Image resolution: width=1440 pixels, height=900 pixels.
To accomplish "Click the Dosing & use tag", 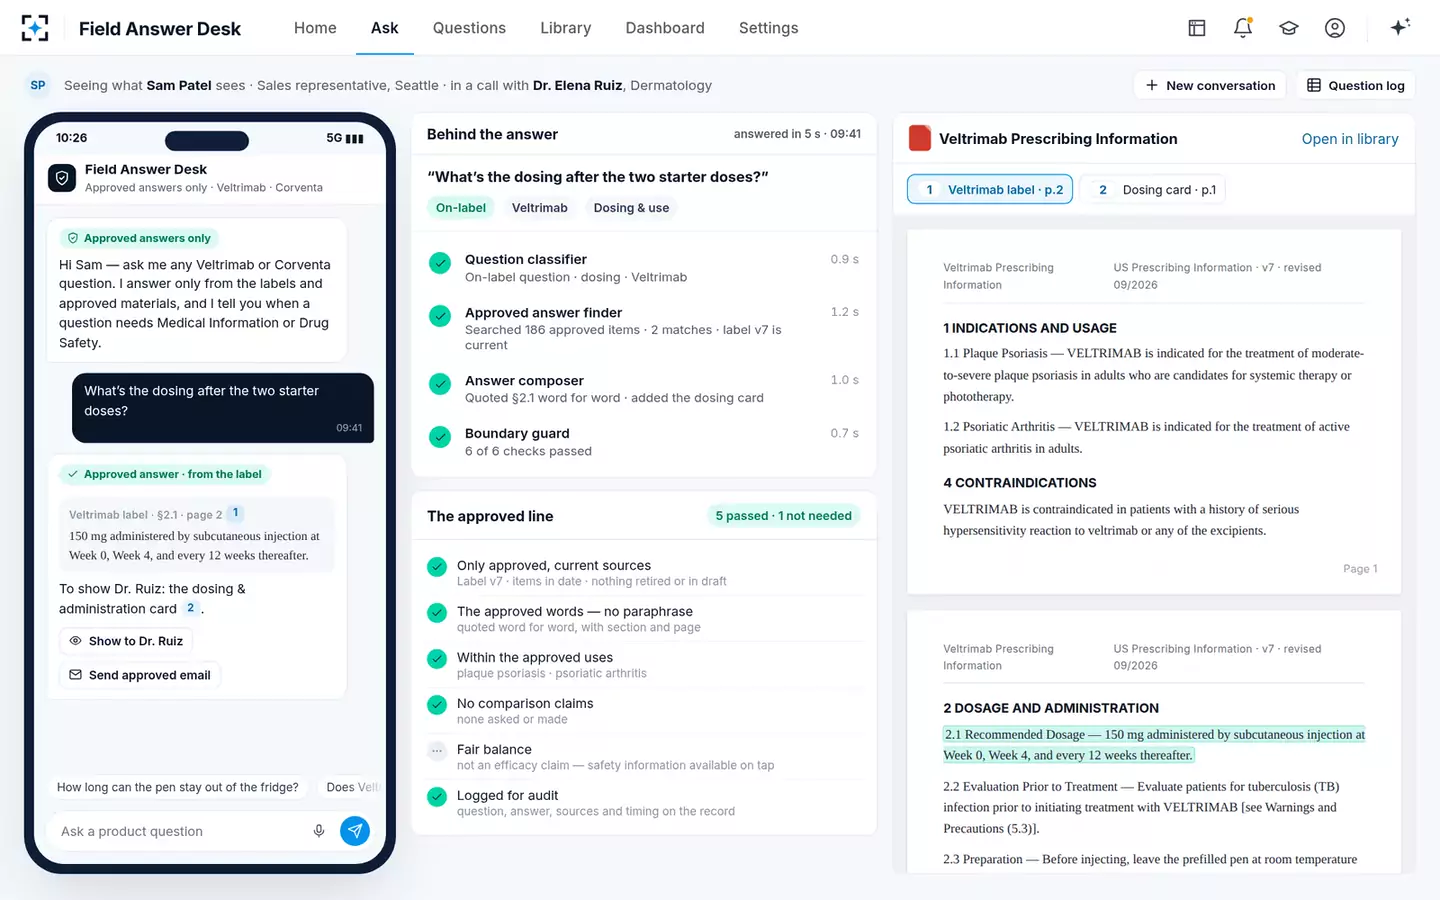I will coord(631,207).
